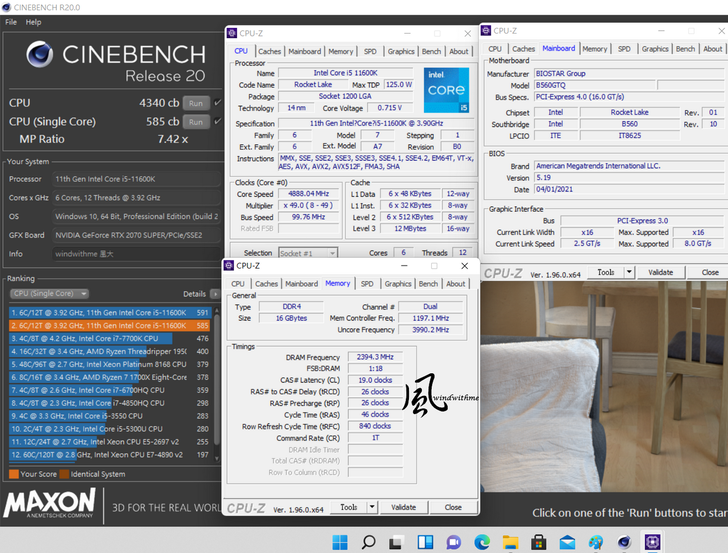The width and height of the screenshot is (728, 553).
Task: Open the Mail app on the taskbar
Action: [x=565, y=542]
